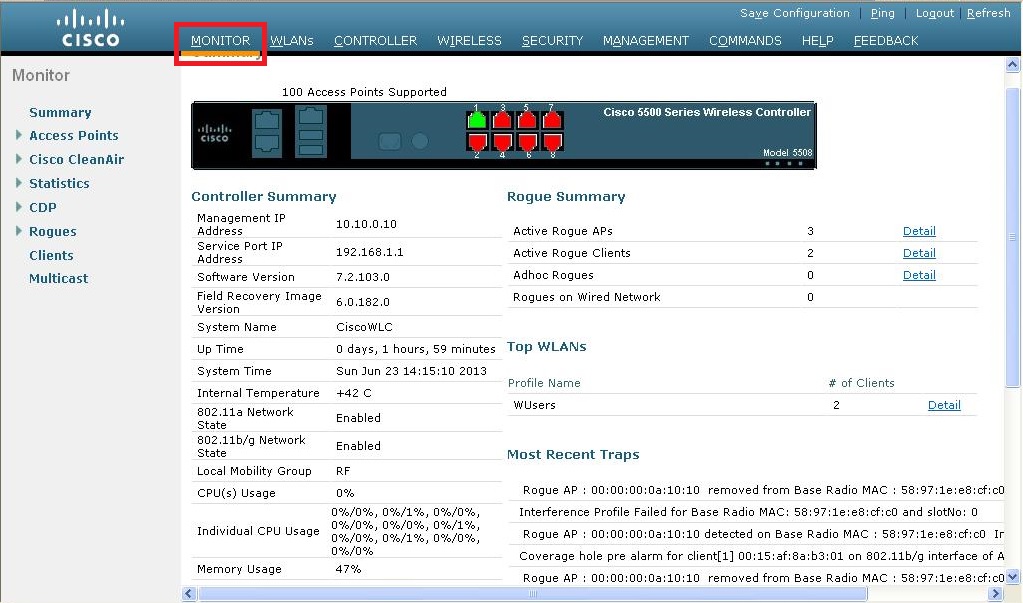This screenshot has height=603, width=1023.
Task: Click System Name value CiscoWLC
Action: [x=364, y=327]
